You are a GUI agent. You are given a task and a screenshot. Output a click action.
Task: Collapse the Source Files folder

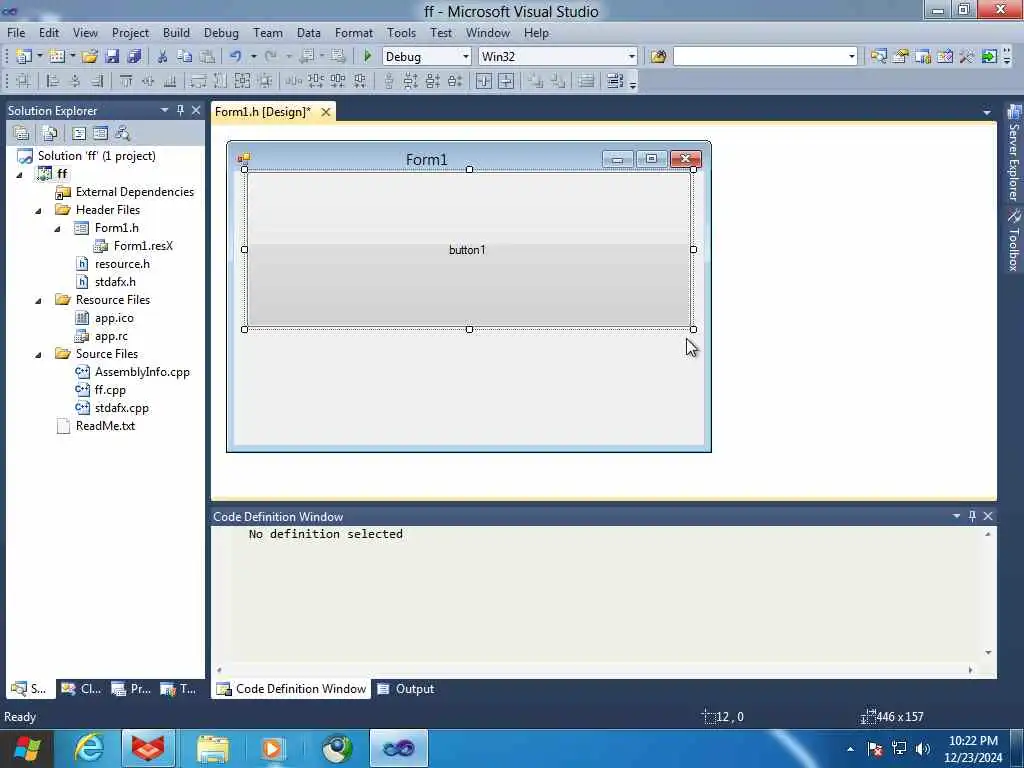pos(38,355)
